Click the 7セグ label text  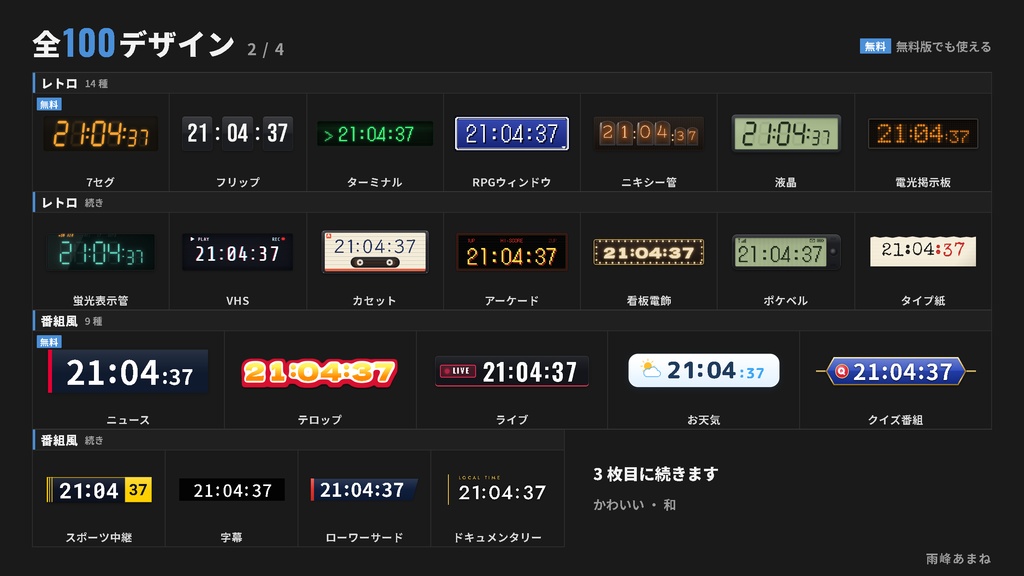101,182
